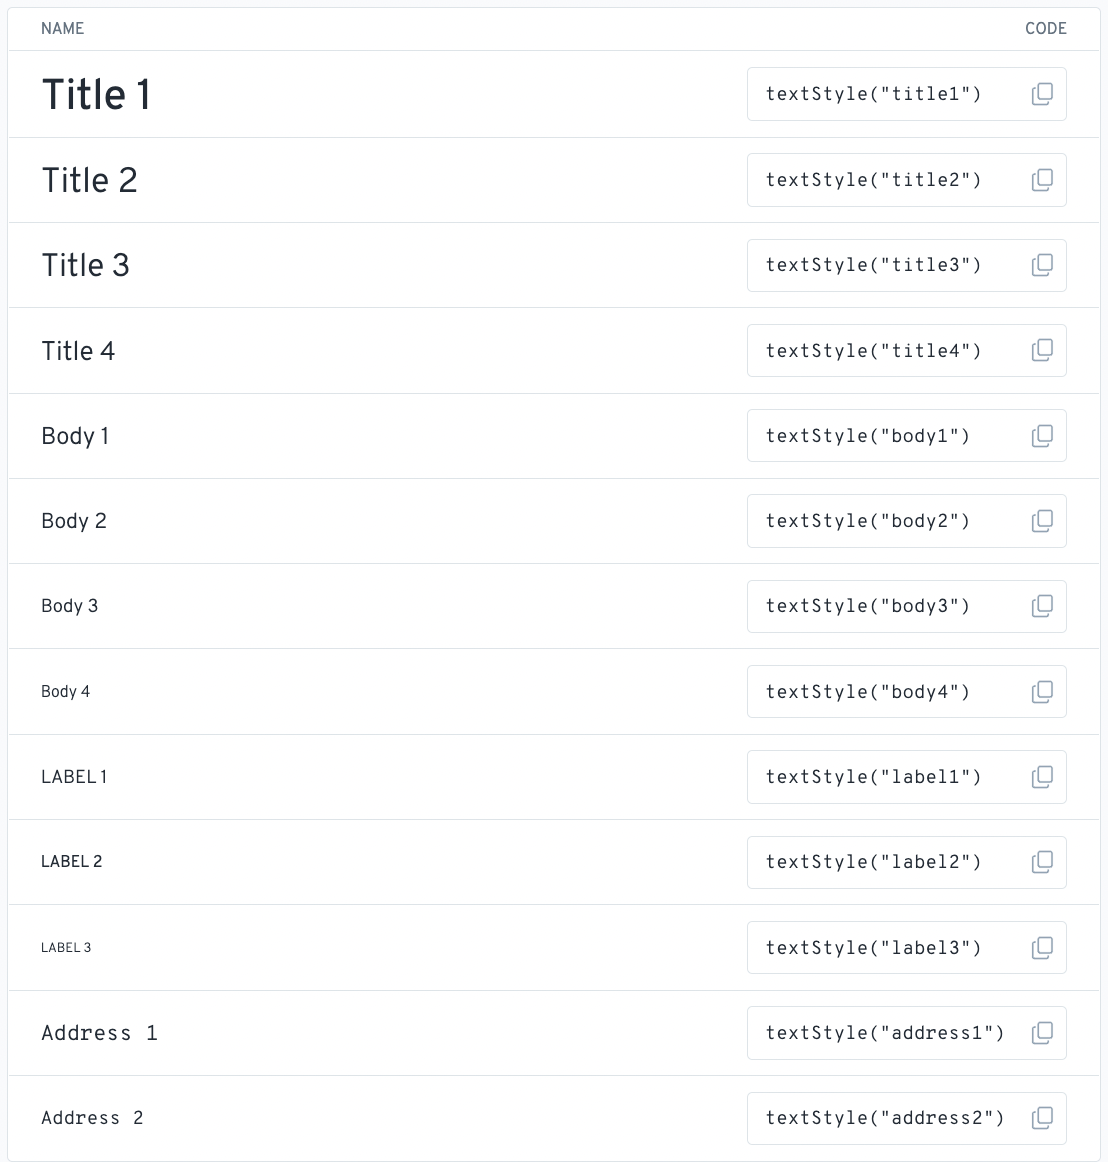Copy the address2 textStyle code
The width and height of the screenshot is (1108, 1162).
[x=1042, y=1118]
